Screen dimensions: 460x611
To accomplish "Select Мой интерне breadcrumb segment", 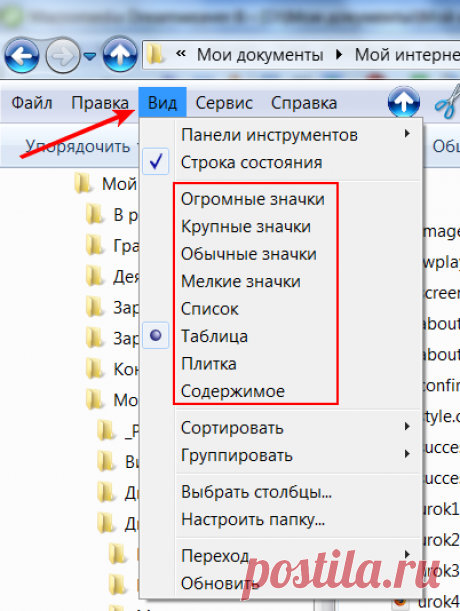I will [x=407, y=55].
